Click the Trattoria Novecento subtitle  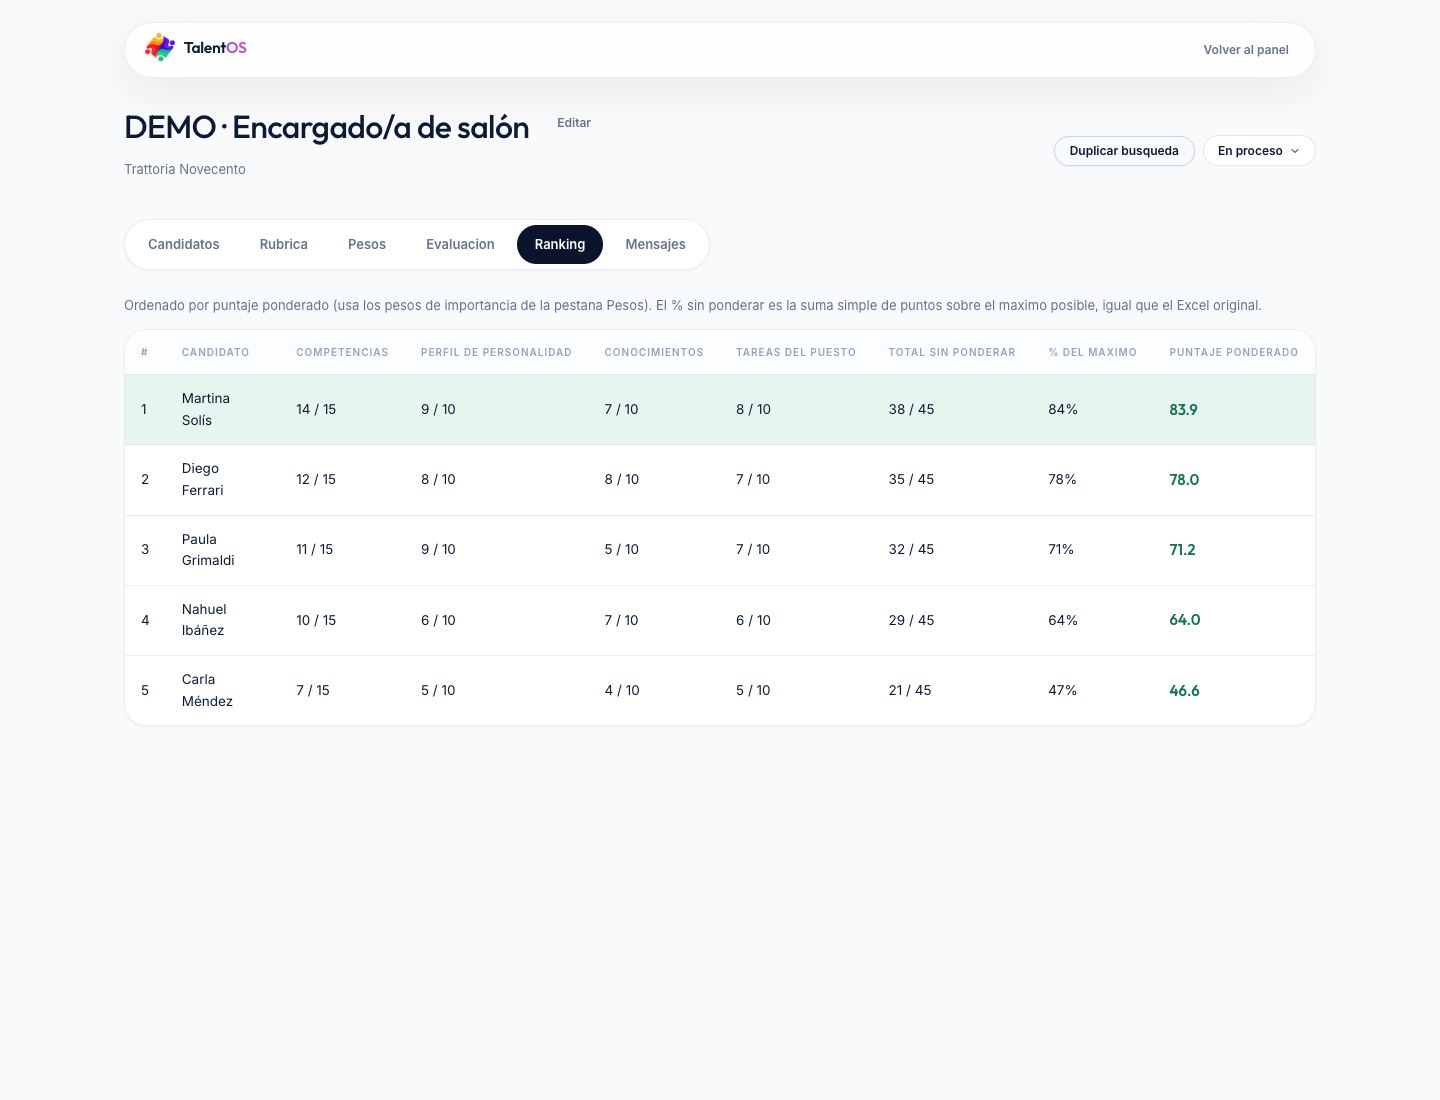click(185, 170)
